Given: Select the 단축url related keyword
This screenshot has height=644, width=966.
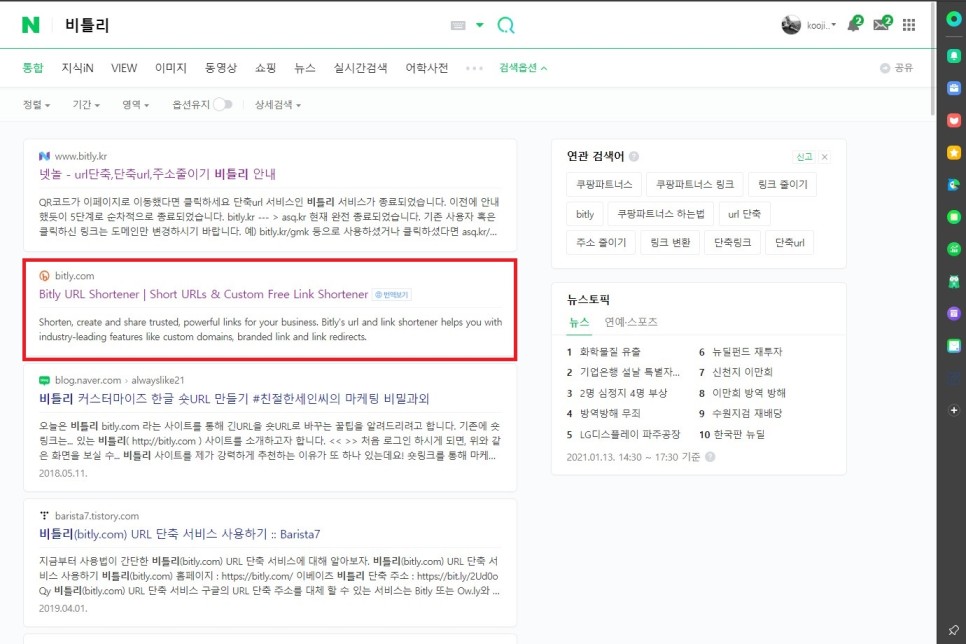Looking at the screenshot, I should [x=790, y=242].
